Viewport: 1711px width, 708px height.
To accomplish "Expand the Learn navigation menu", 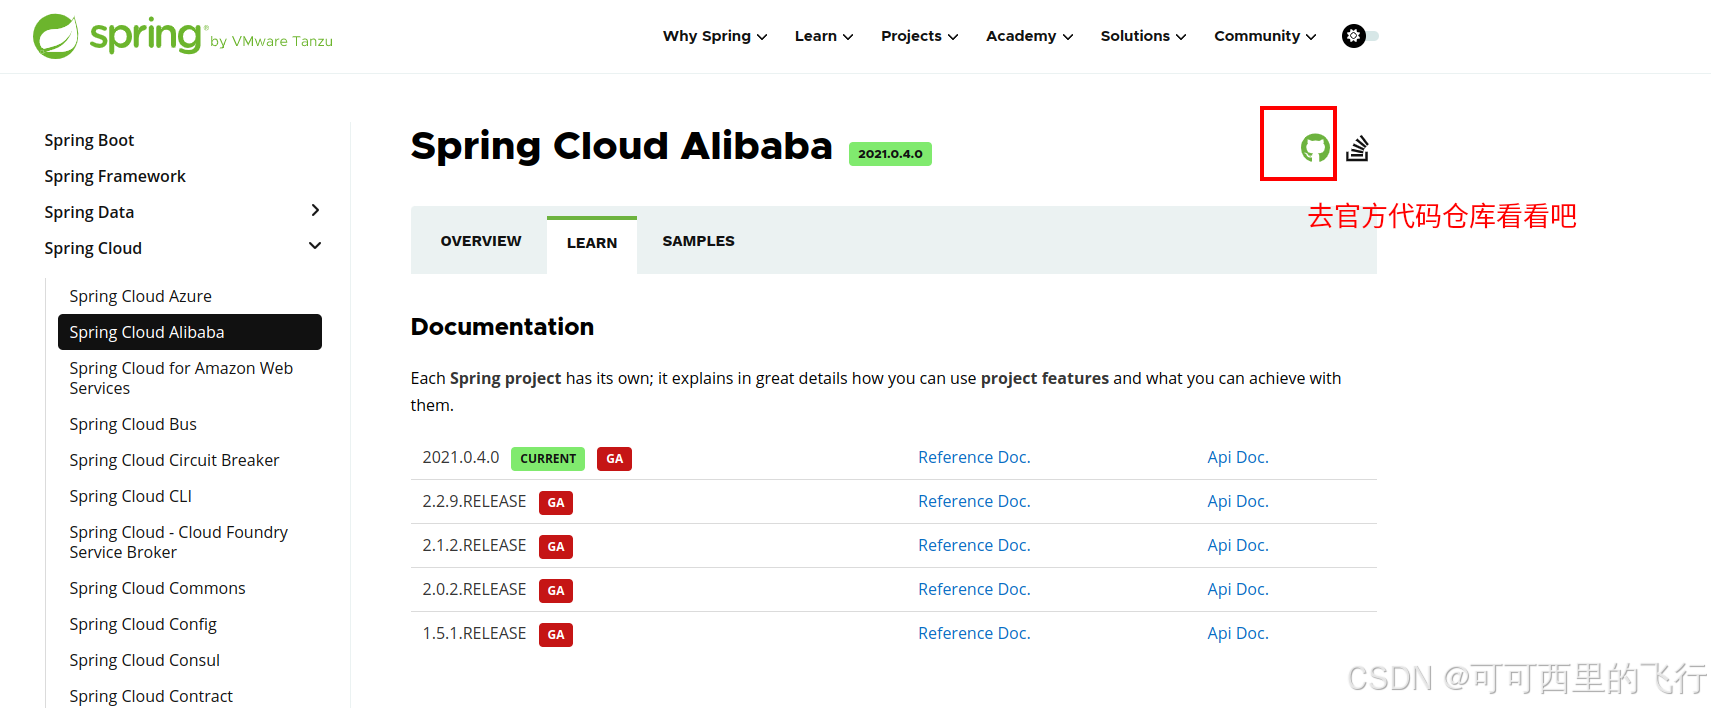I will pyautogui.click(x=824, y=36).
